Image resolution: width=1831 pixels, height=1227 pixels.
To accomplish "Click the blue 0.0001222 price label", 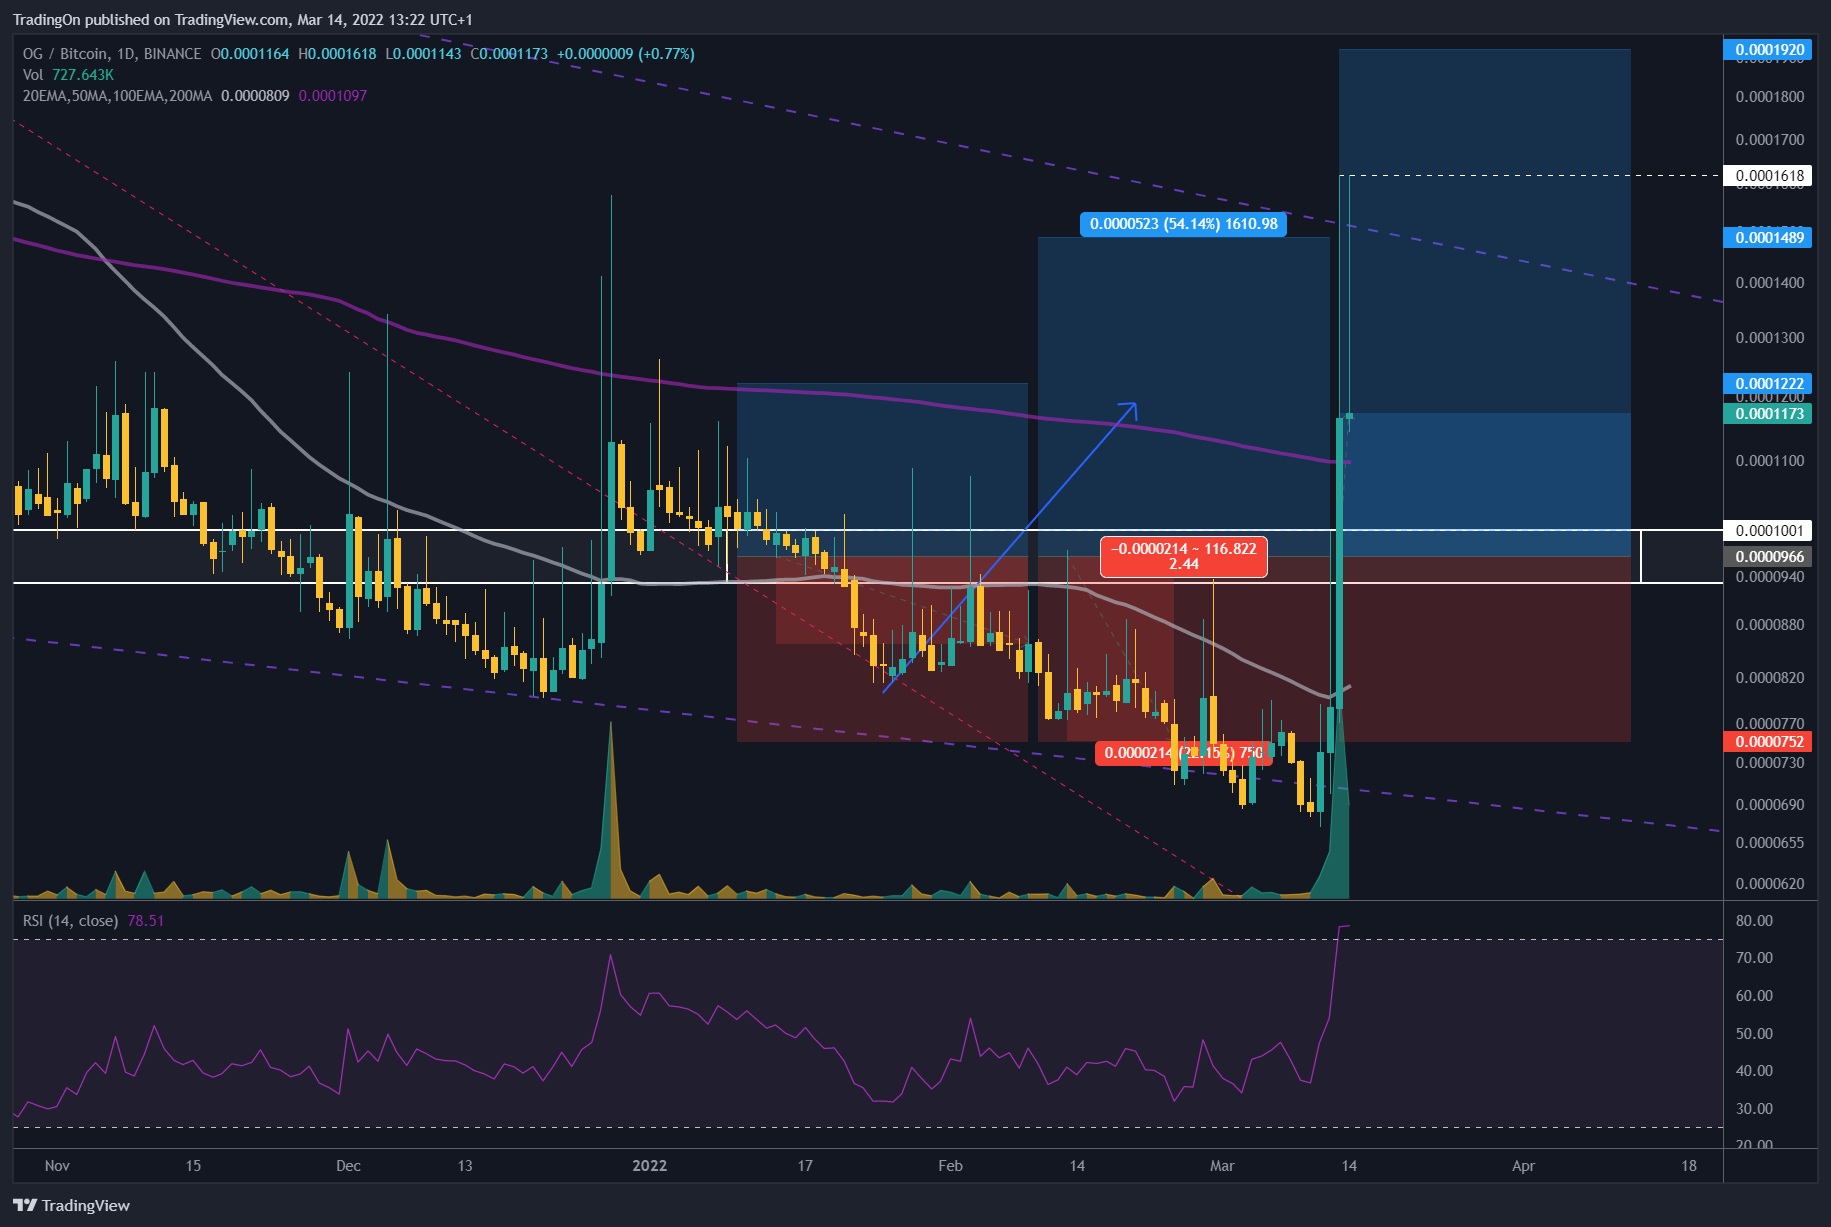I will click(1769, 383).
